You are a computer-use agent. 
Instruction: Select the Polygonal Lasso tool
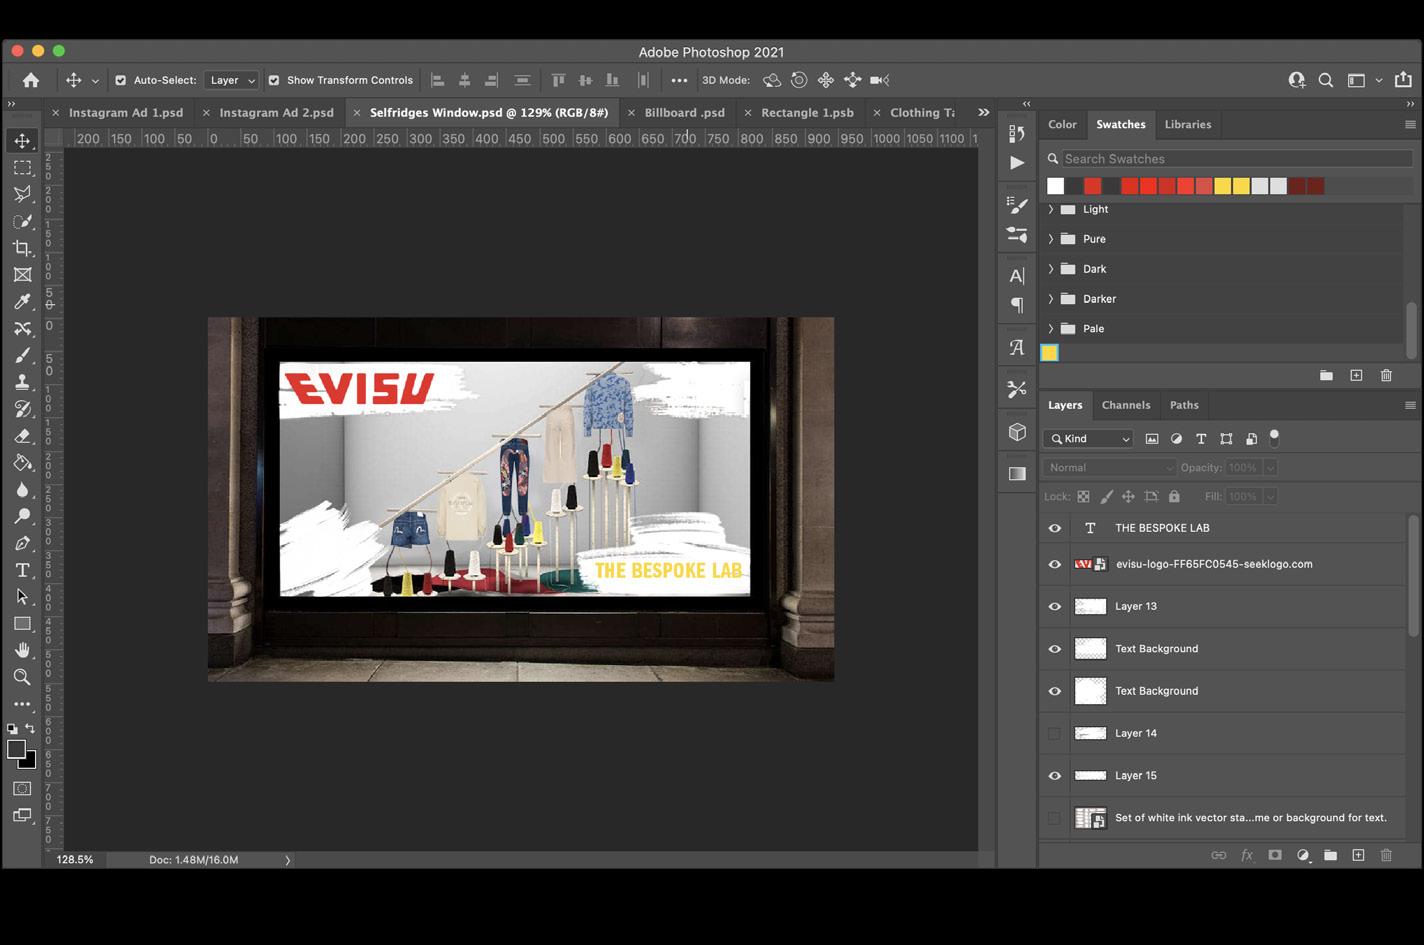pos(22,194)
